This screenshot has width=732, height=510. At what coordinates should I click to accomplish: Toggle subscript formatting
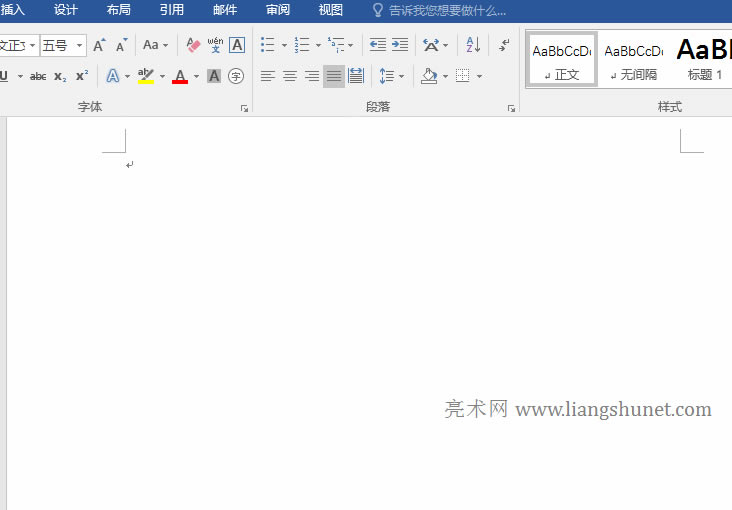[60, 76]
